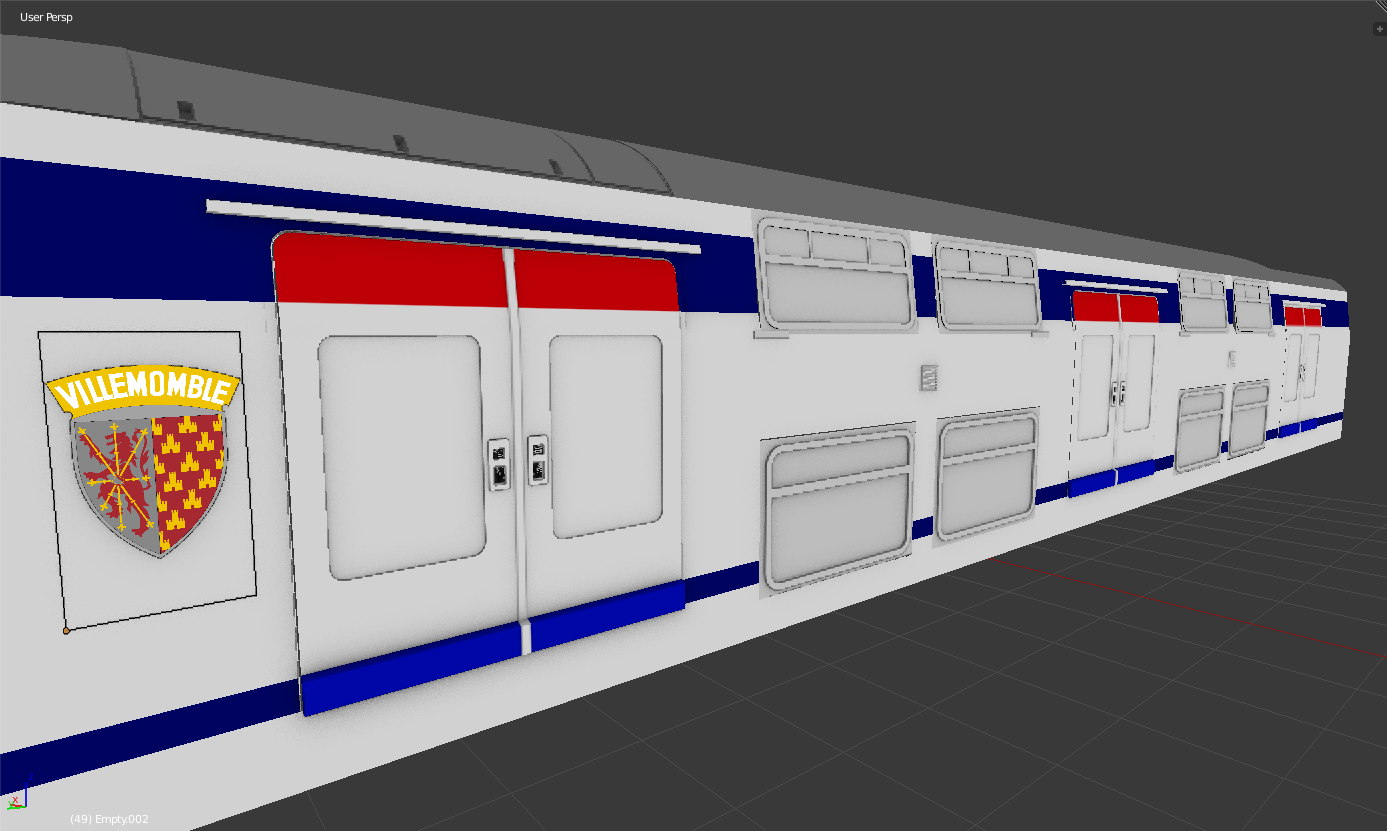Expand the sidebar with the plus icon

click(x=1380, y=29)
